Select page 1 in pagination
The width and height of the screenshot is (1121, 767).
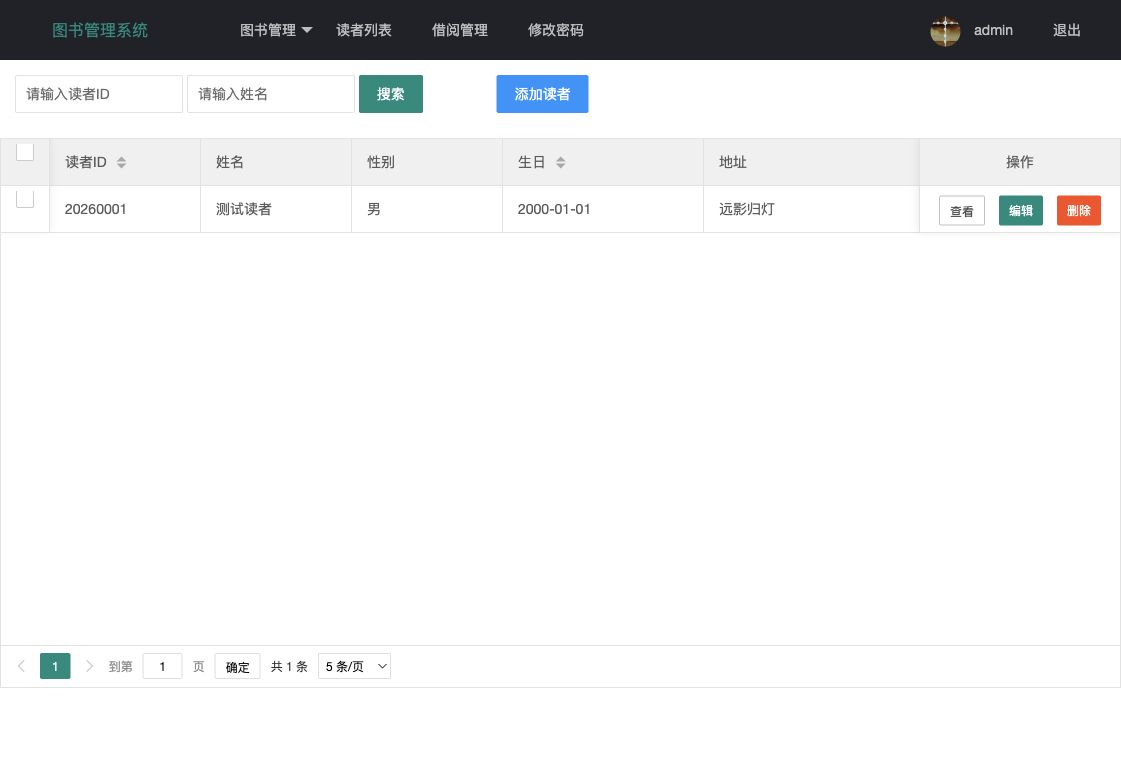[x=55, y=666]
